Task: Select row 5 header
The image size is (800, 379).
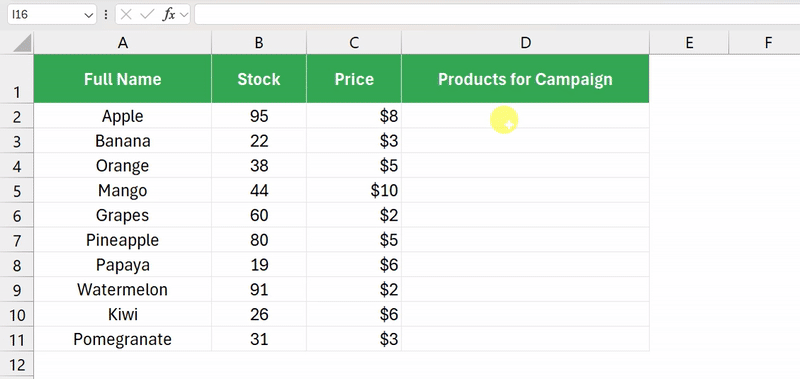Action: point(17,191)
